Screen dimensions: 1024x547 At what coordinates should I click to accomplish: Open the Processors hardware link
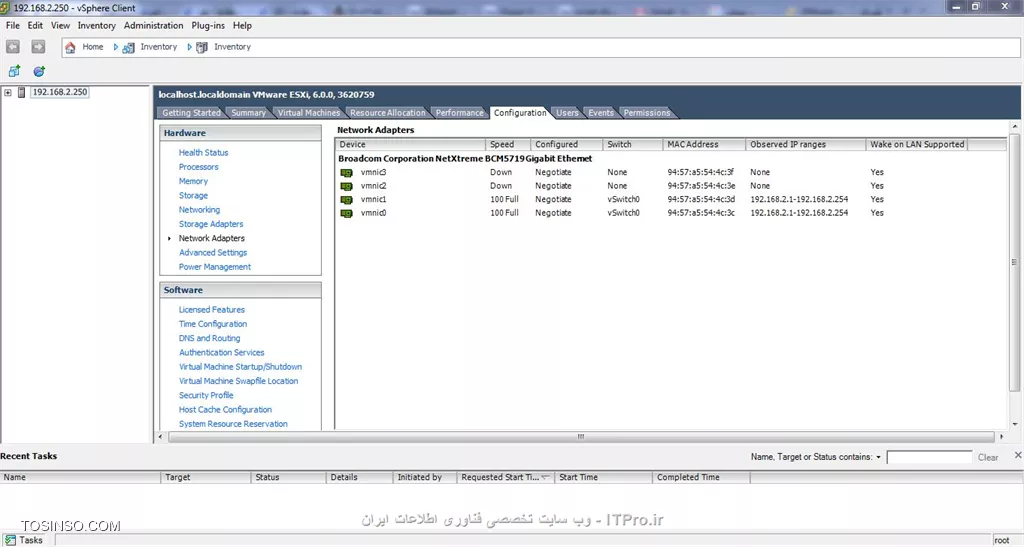coord(199,167)
